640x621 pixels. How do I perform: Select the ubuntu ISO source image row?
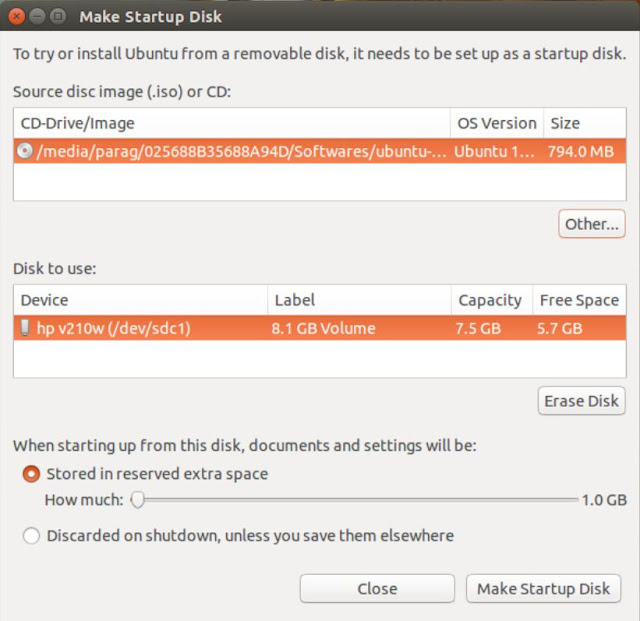tap(240, 152)
